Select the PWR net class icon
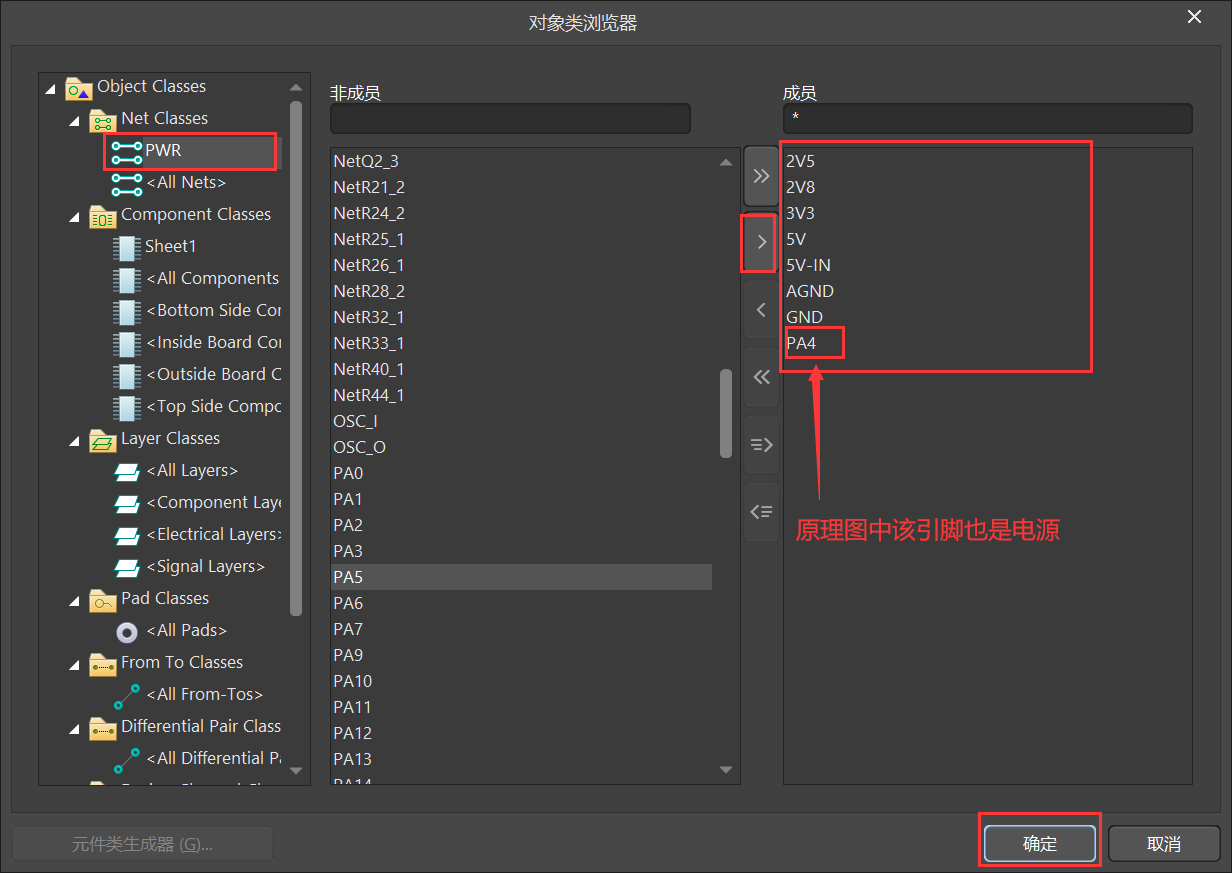Viewport: 1232px width, 873px height. [x=127, y=152]
